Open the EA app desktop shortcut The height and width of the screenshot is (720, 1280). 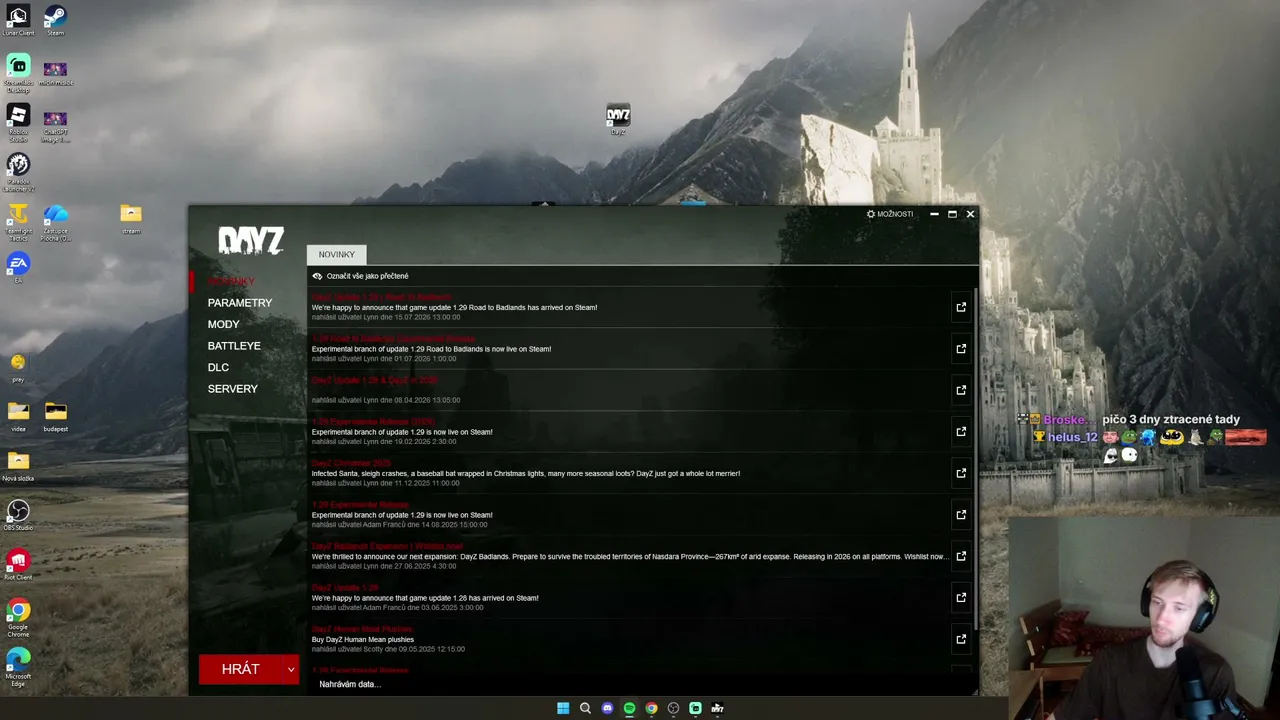tap(18, 267)
